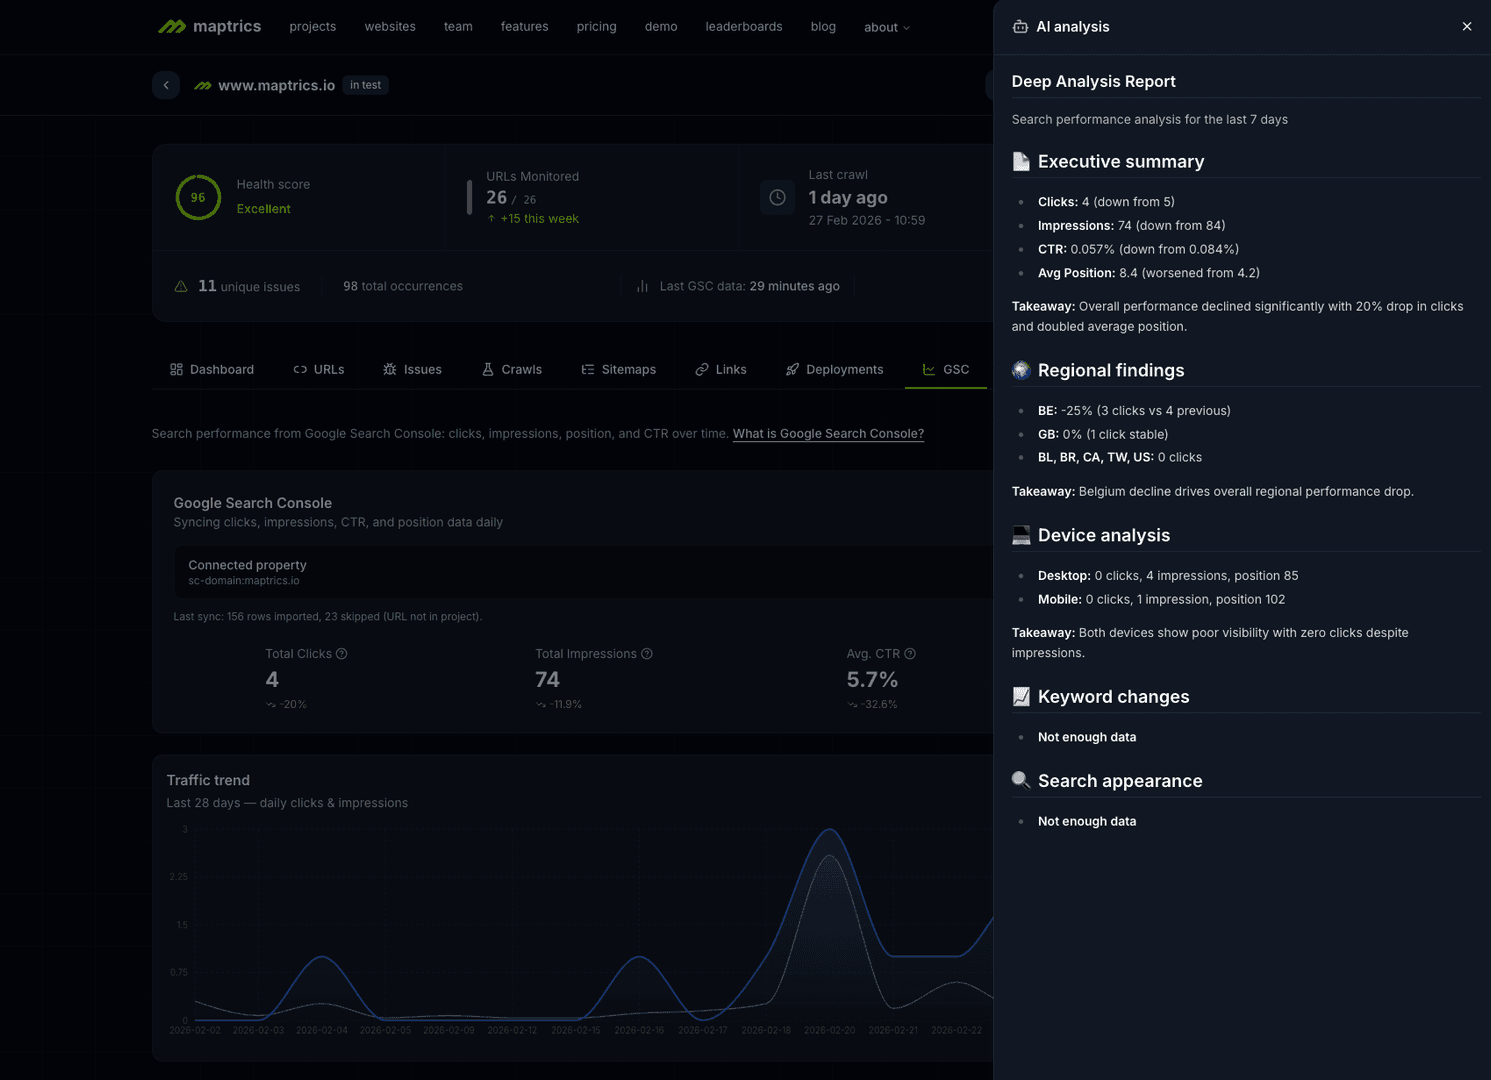
Task: Go to the pricing page
Action: (x=596, y=27)
